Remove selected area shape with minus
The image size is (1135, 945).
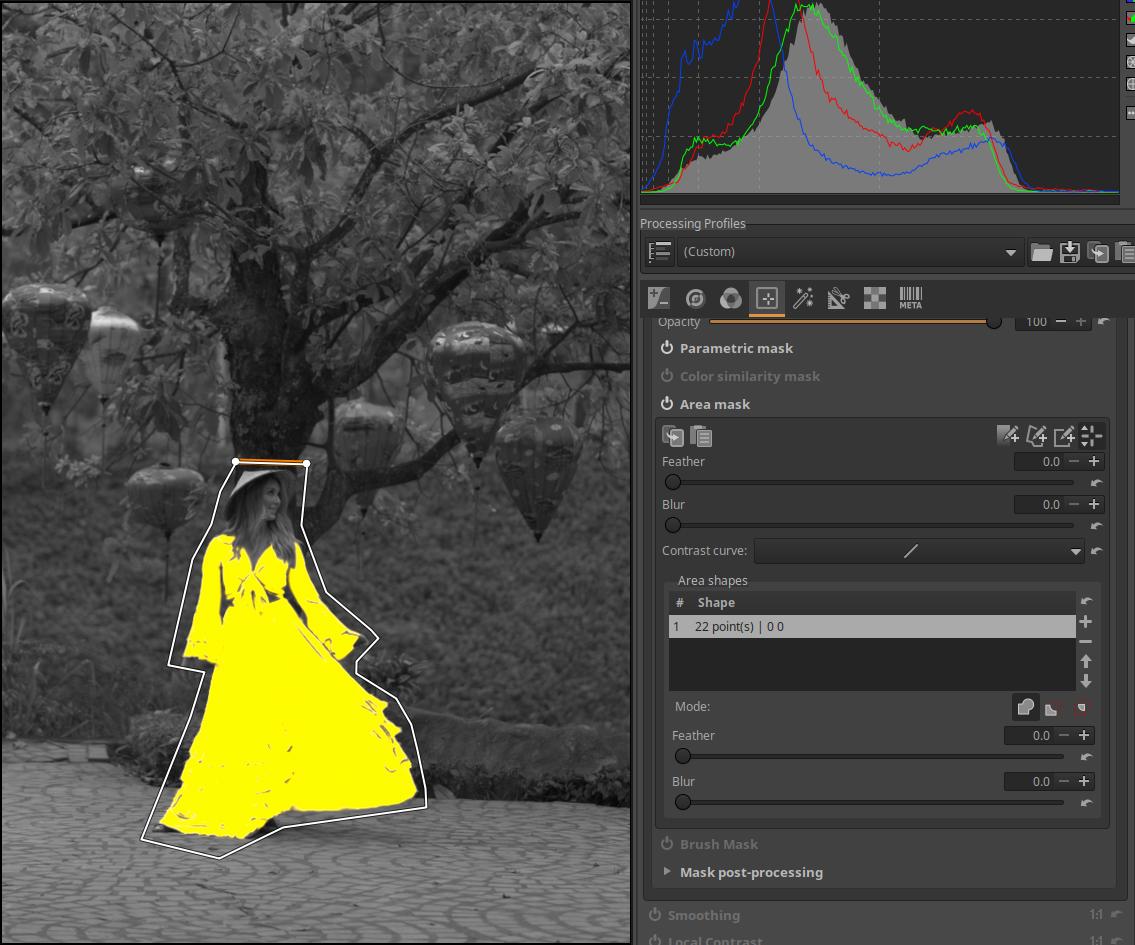[1086, 641]
